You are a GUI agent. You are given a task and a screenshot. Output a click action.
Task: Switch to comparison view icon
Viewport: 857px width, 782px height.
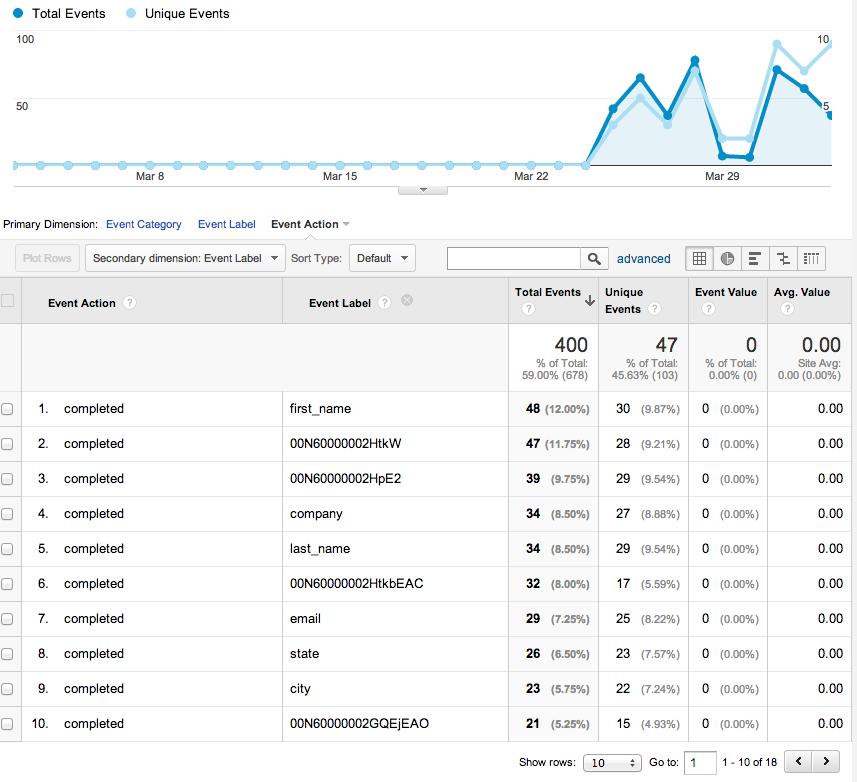pyautogui.click(x=783, y=258)
